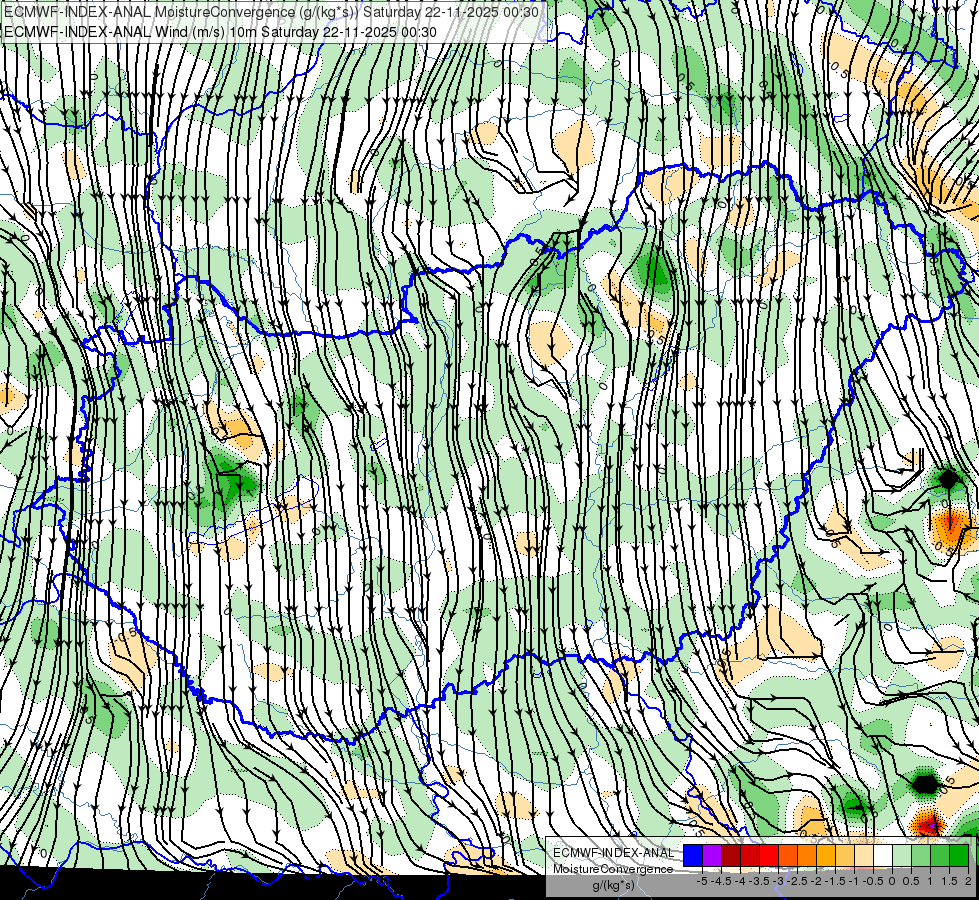Click the -4 tick label on the legend
Image resolution: width=979 pixels, height=900 pixels.
click(740, 881)
